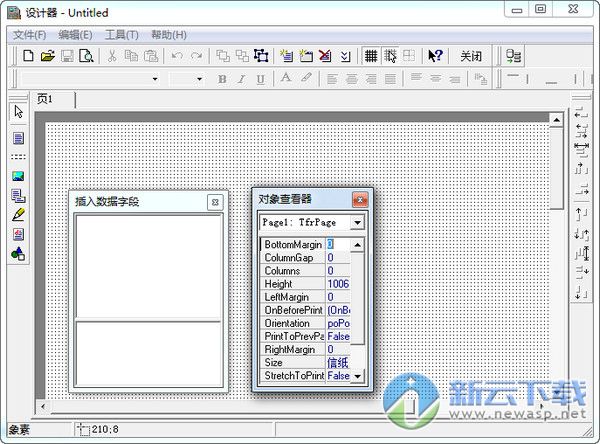600x444 pixels.
Task: Switch to the 页1 page tab
Action: click(x=45, y=99)
